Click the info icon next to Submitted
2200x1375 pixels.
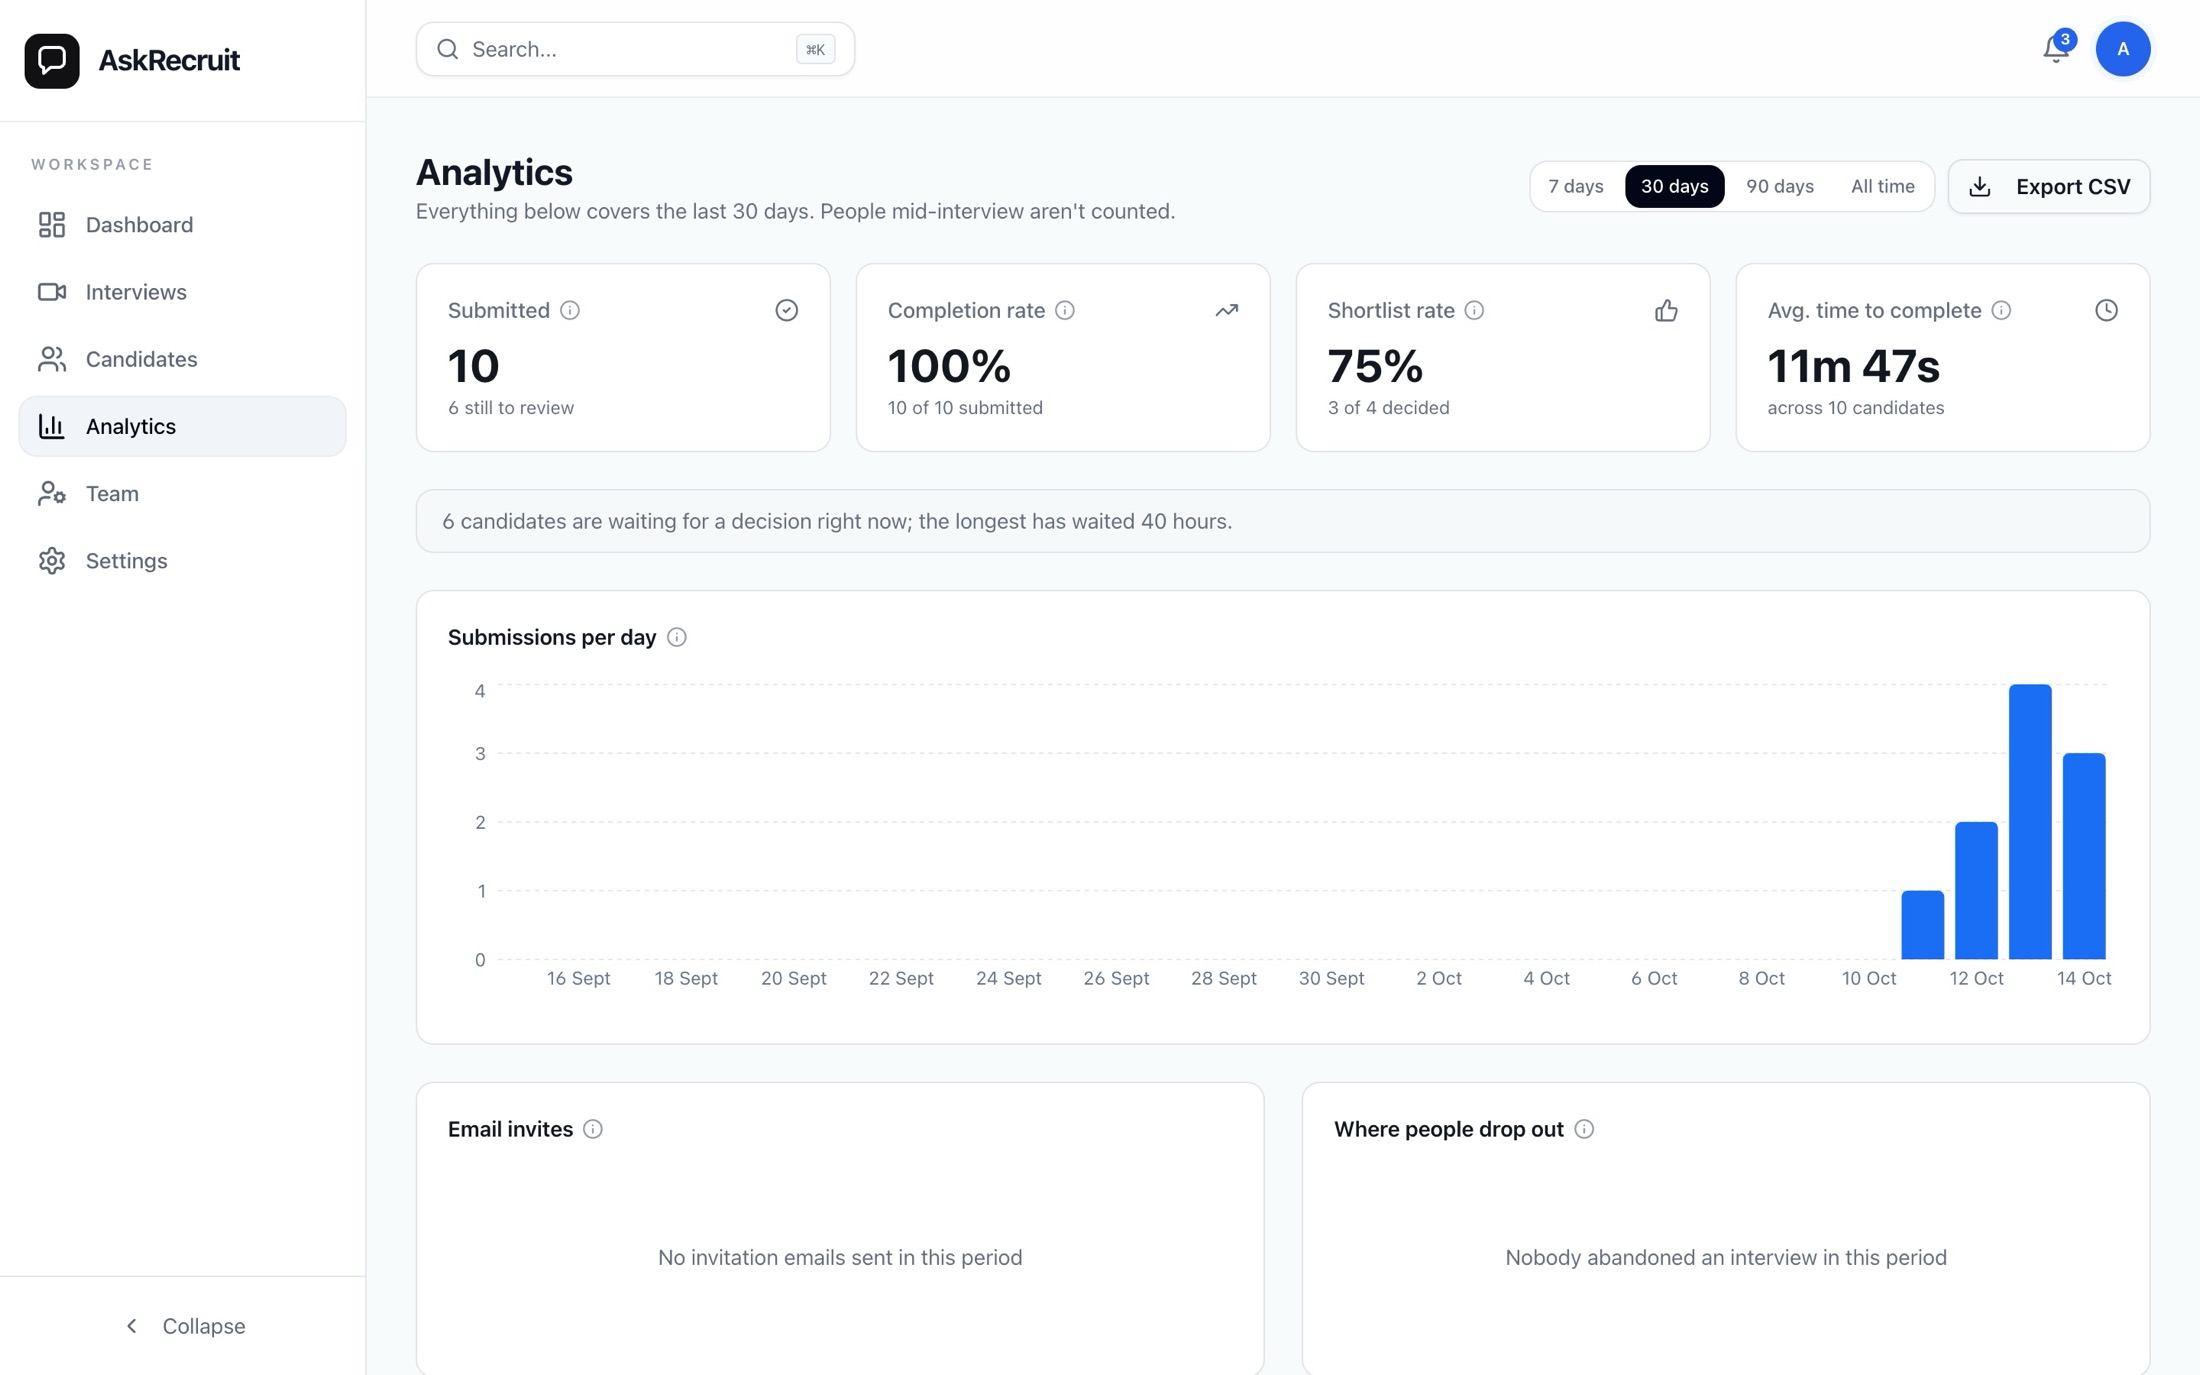click(570, 310)
